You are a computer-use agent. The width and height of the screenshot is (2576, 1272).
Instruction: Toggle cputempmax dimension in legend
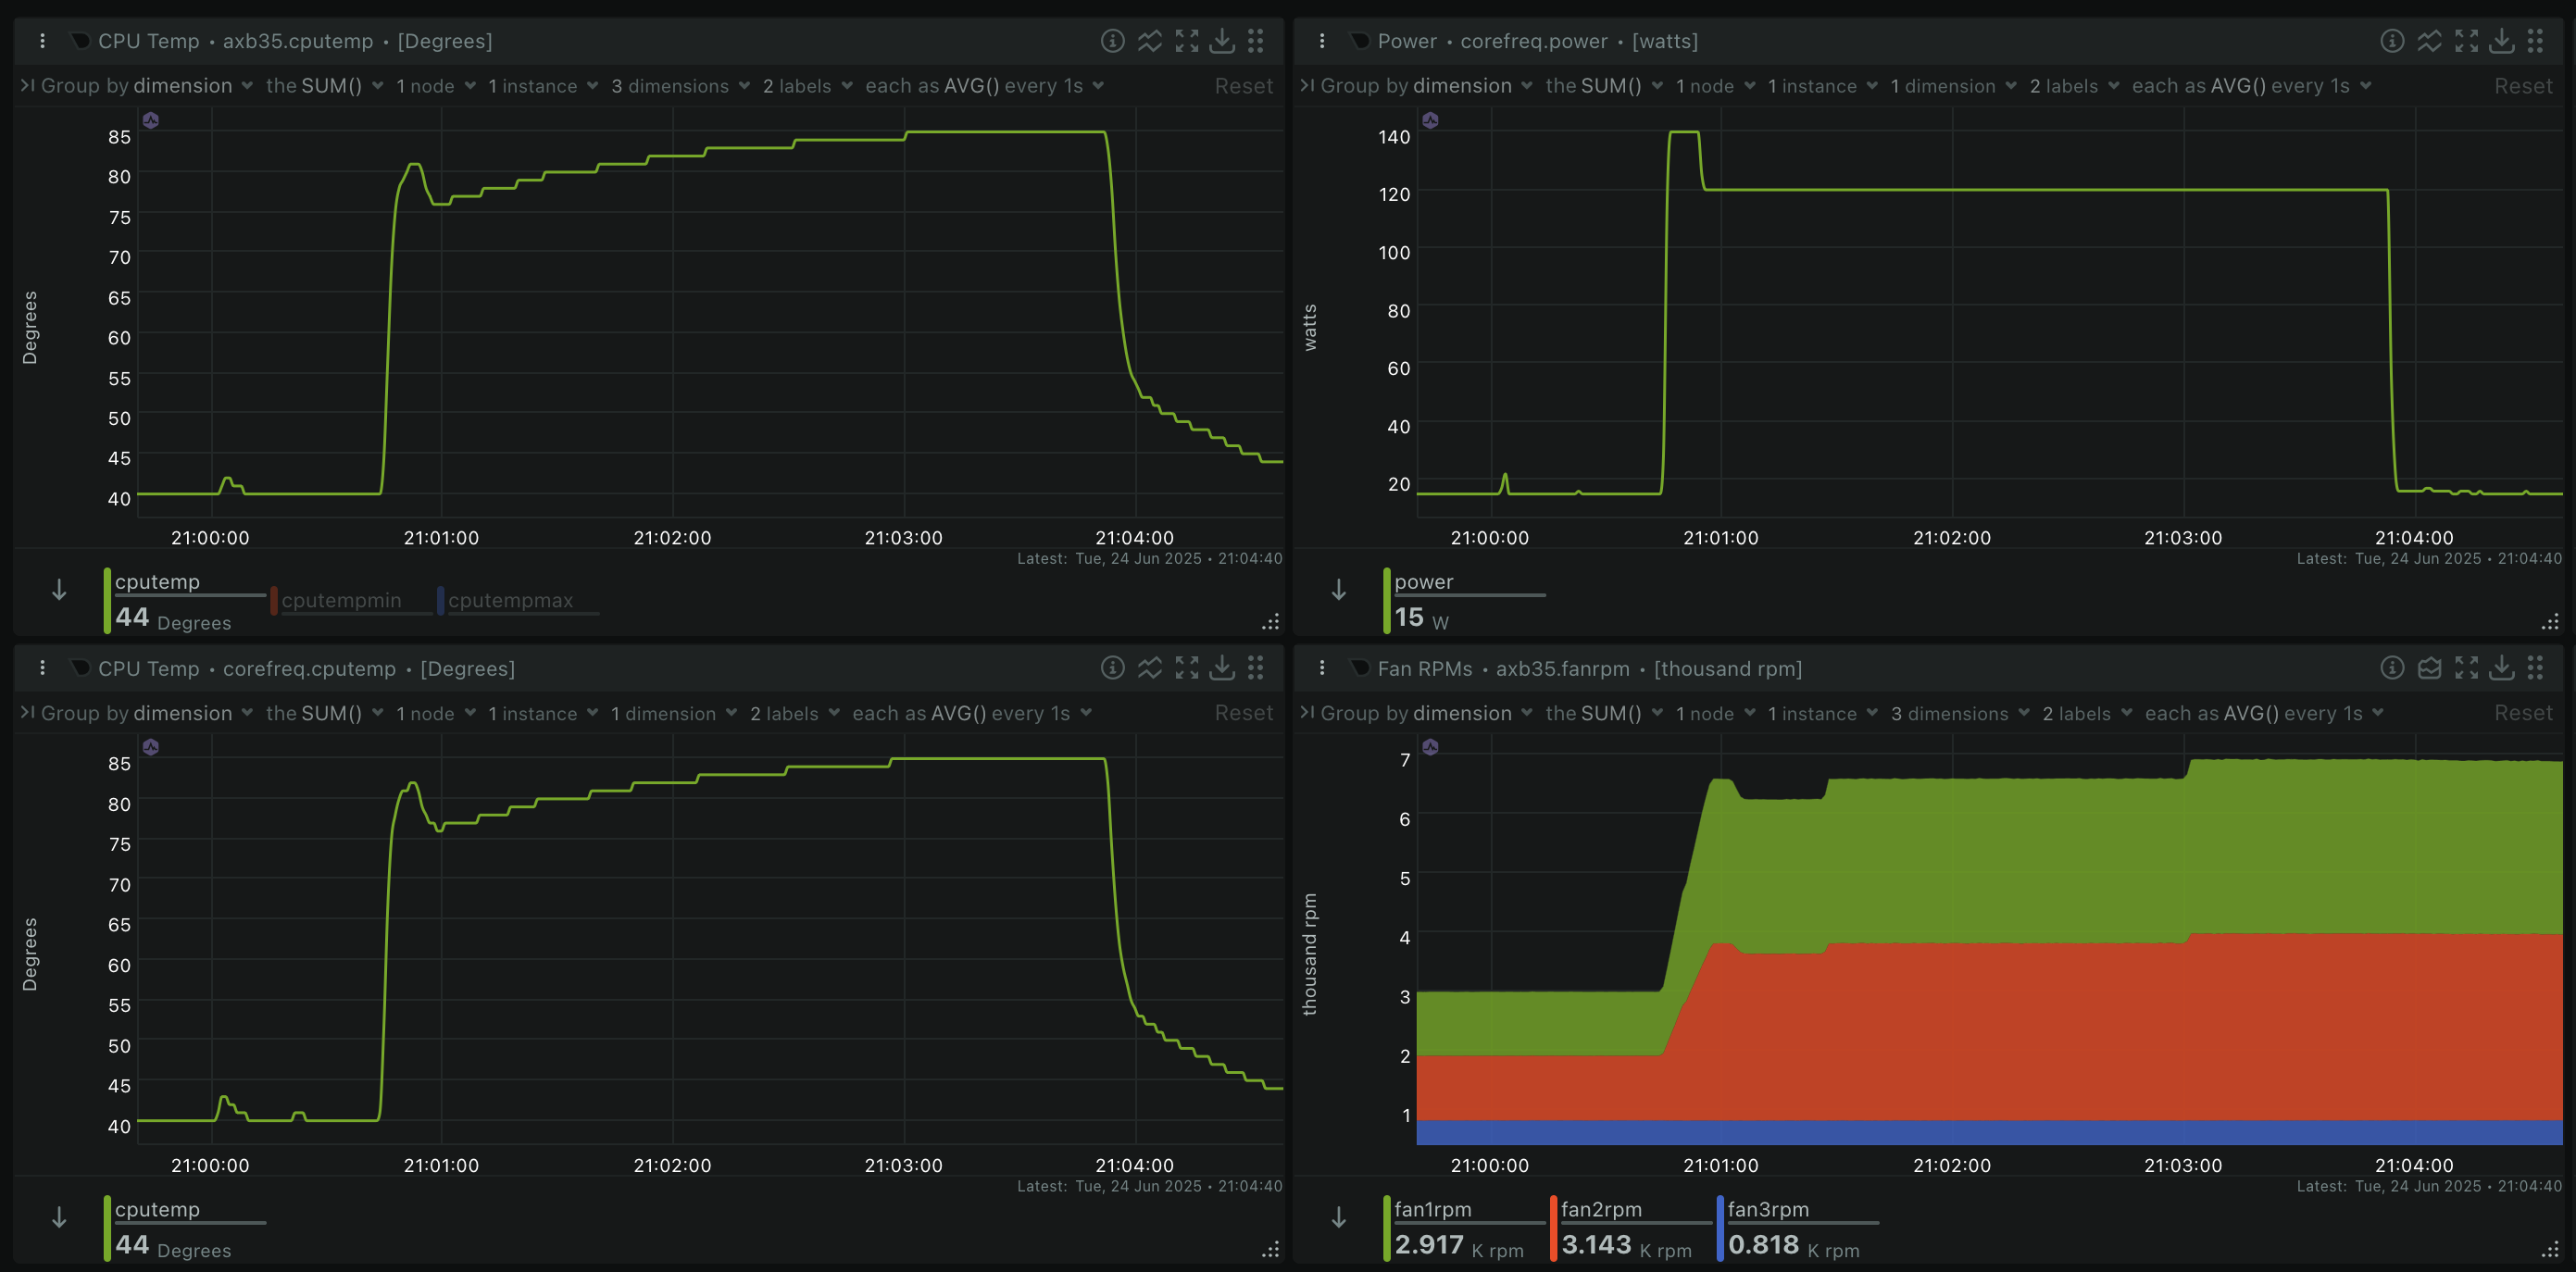pyautogui.click(x=510, y=600)
